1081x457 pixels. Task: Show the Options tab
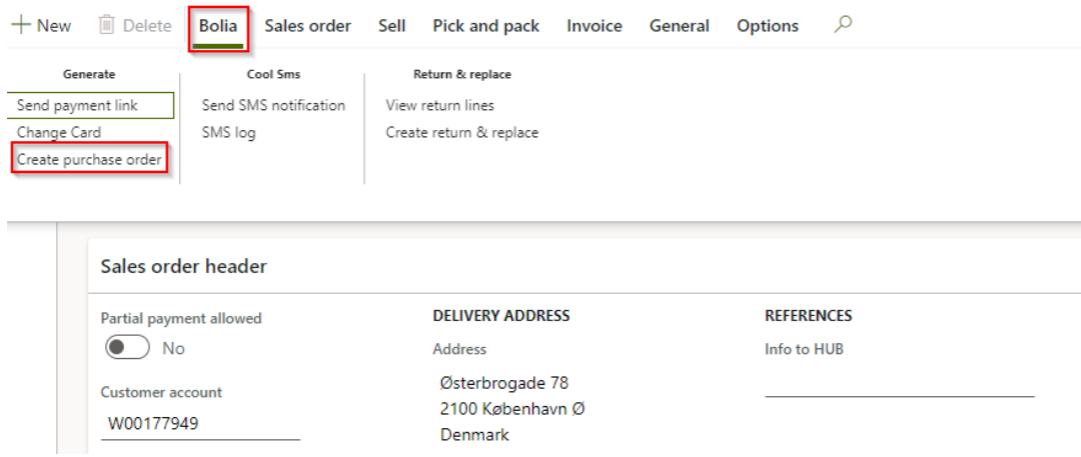point(767,26)
